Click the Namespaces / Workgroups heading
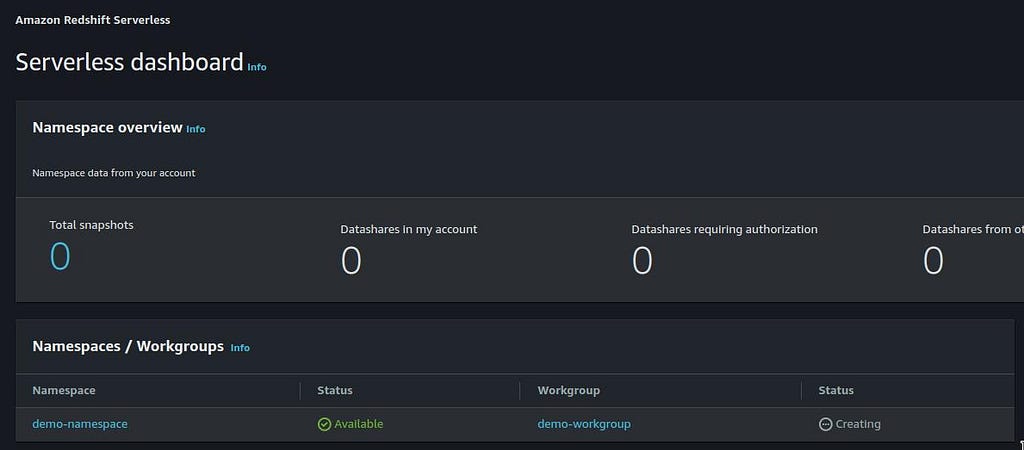Image resolution: width=1024 pixels, height=450 pixels. click(x=128, y=346)
